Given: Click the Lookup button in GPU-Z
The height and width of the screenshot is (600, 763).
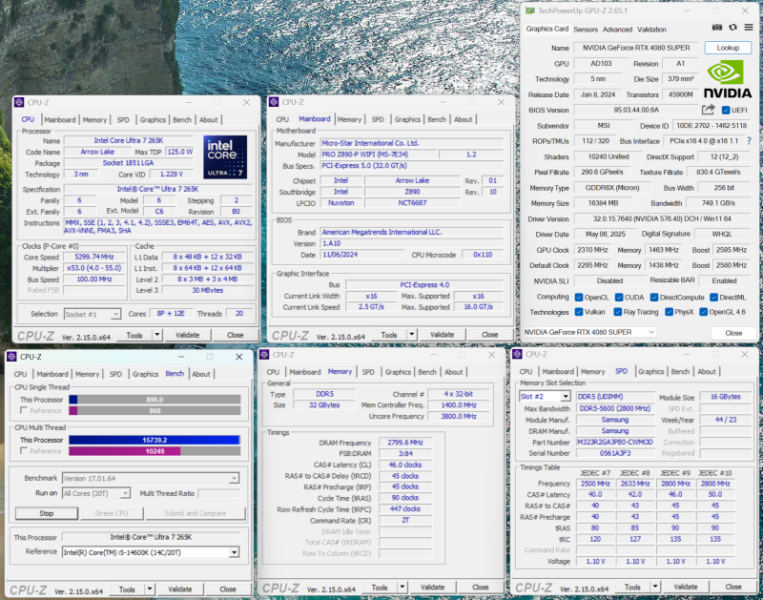Looking at the screenshot, I should coord(727,47).
